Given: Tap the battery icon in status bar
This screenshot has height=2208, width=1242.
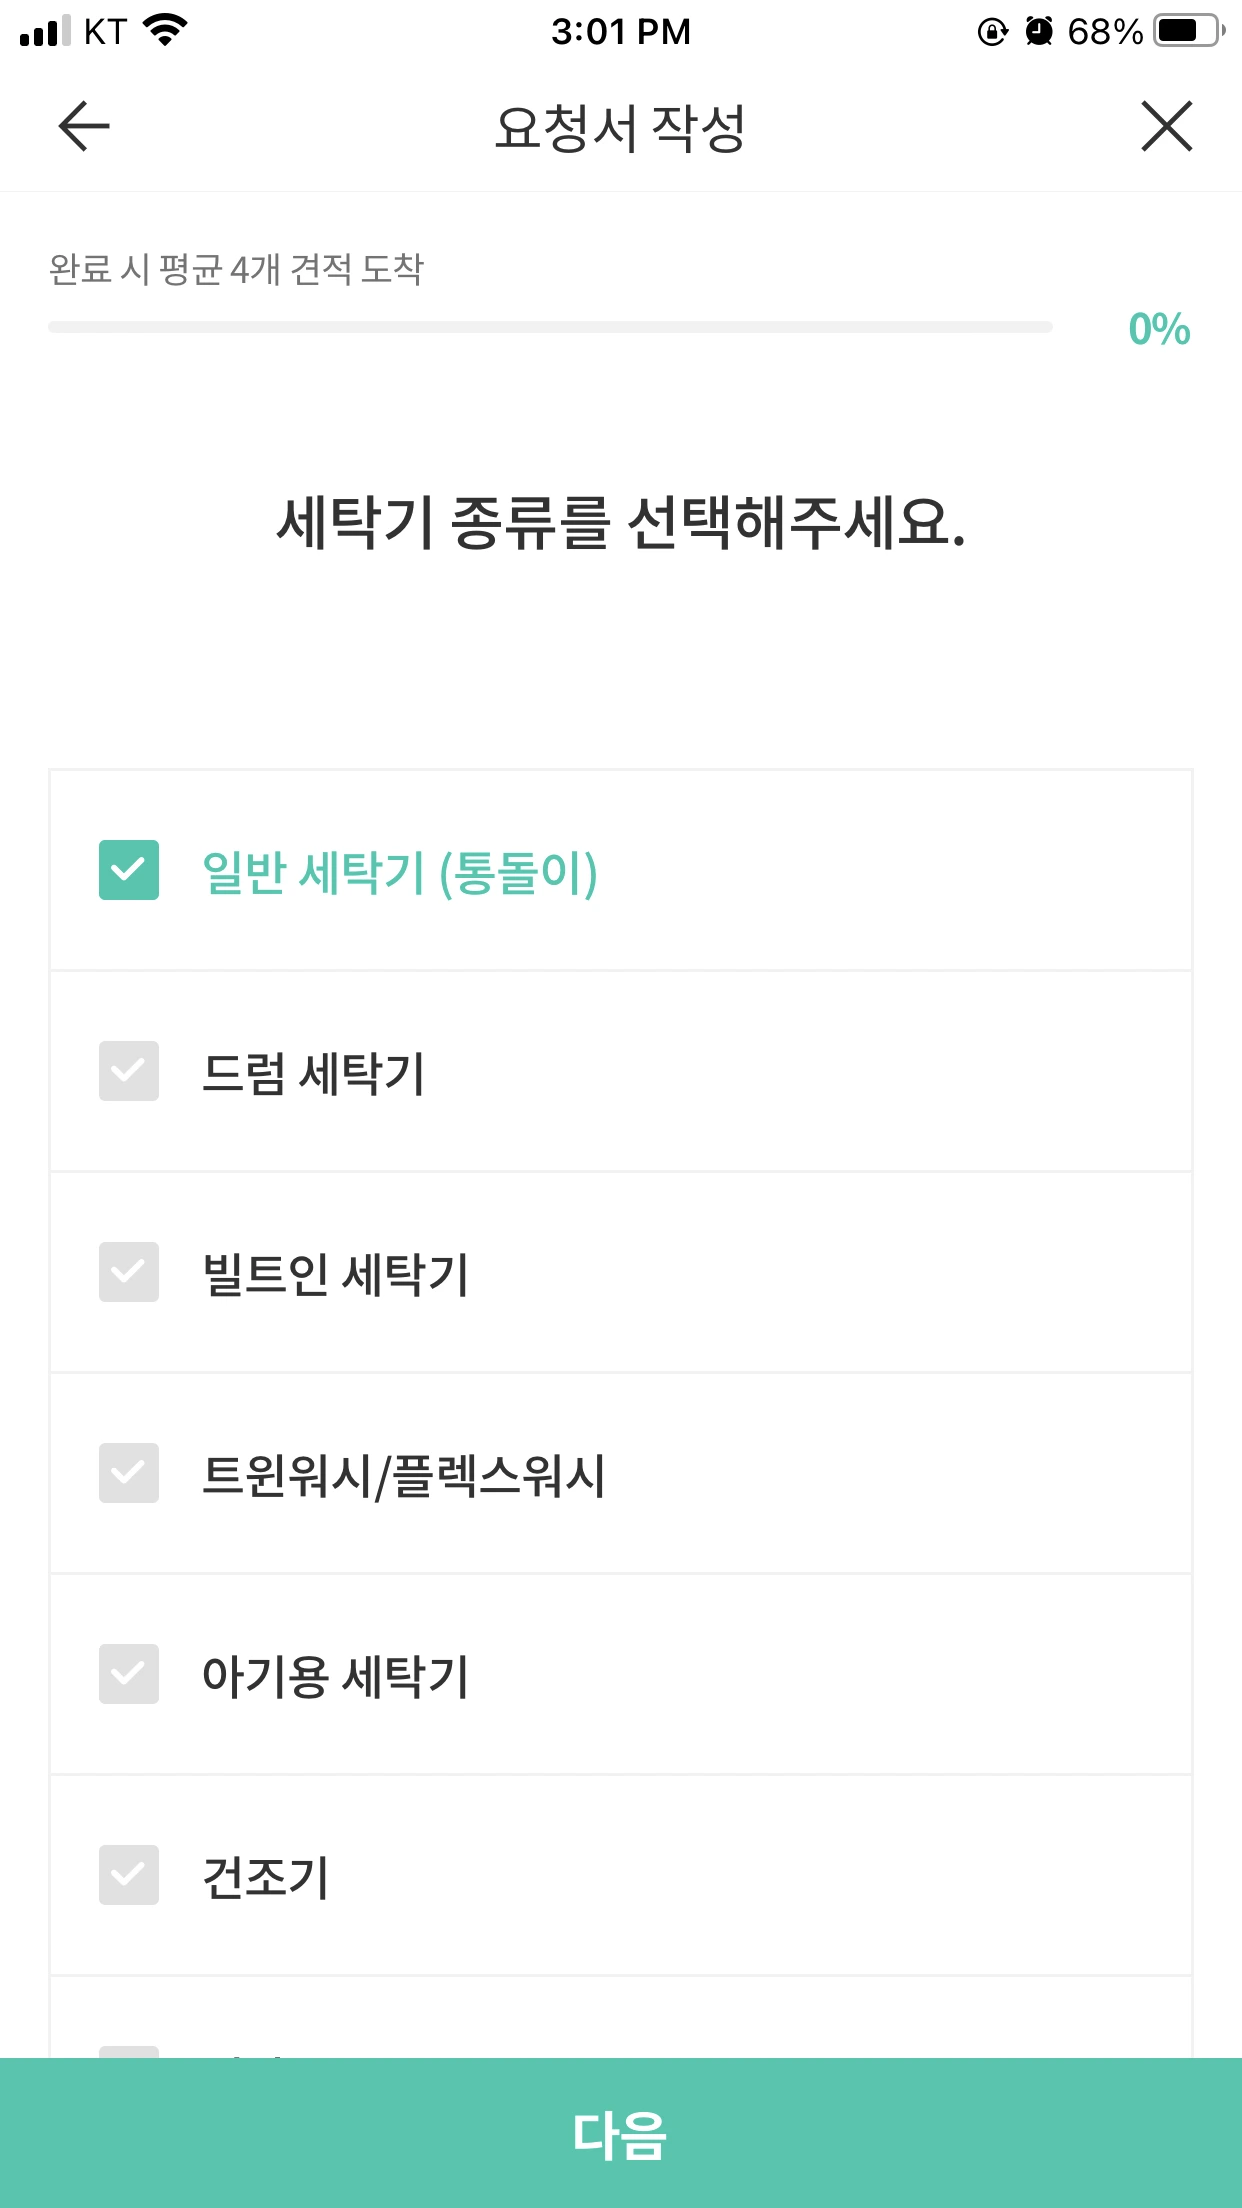Looking at the screenshot, I should click(1189, 31).
